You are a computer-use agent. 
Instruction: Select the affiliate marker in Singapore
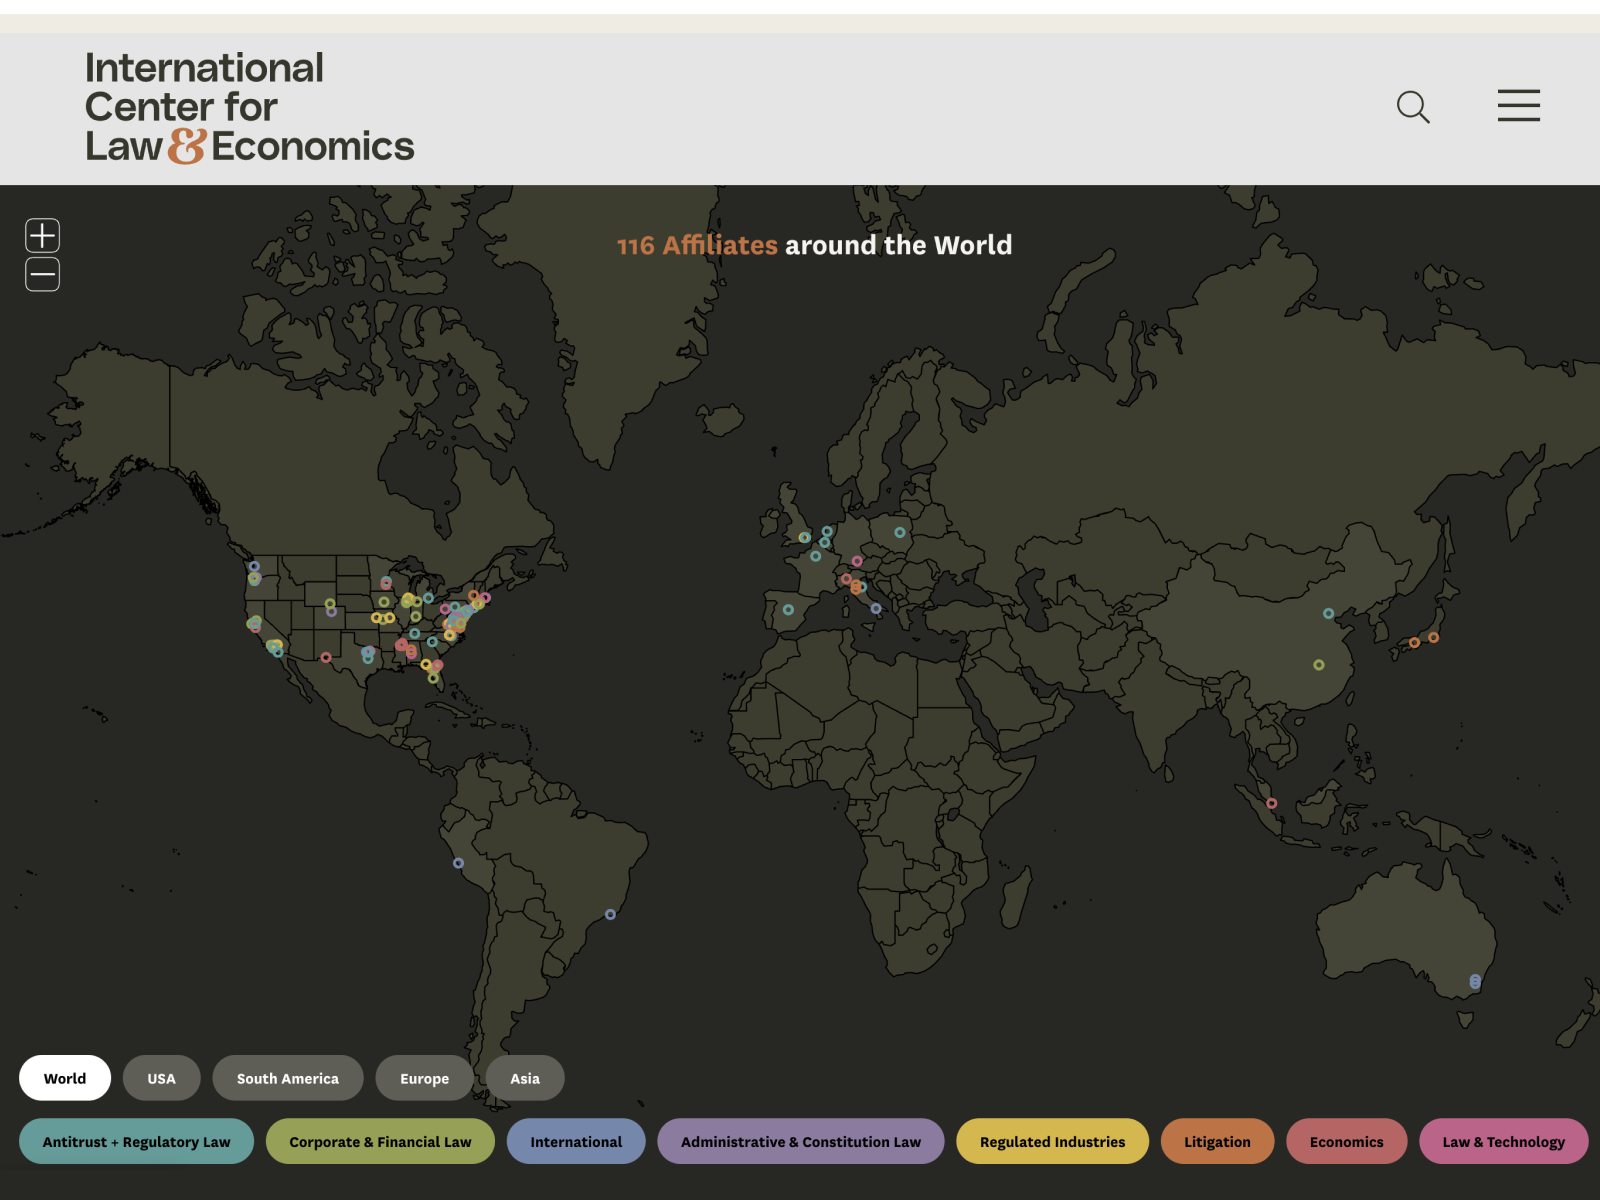tap(1272, 803)
